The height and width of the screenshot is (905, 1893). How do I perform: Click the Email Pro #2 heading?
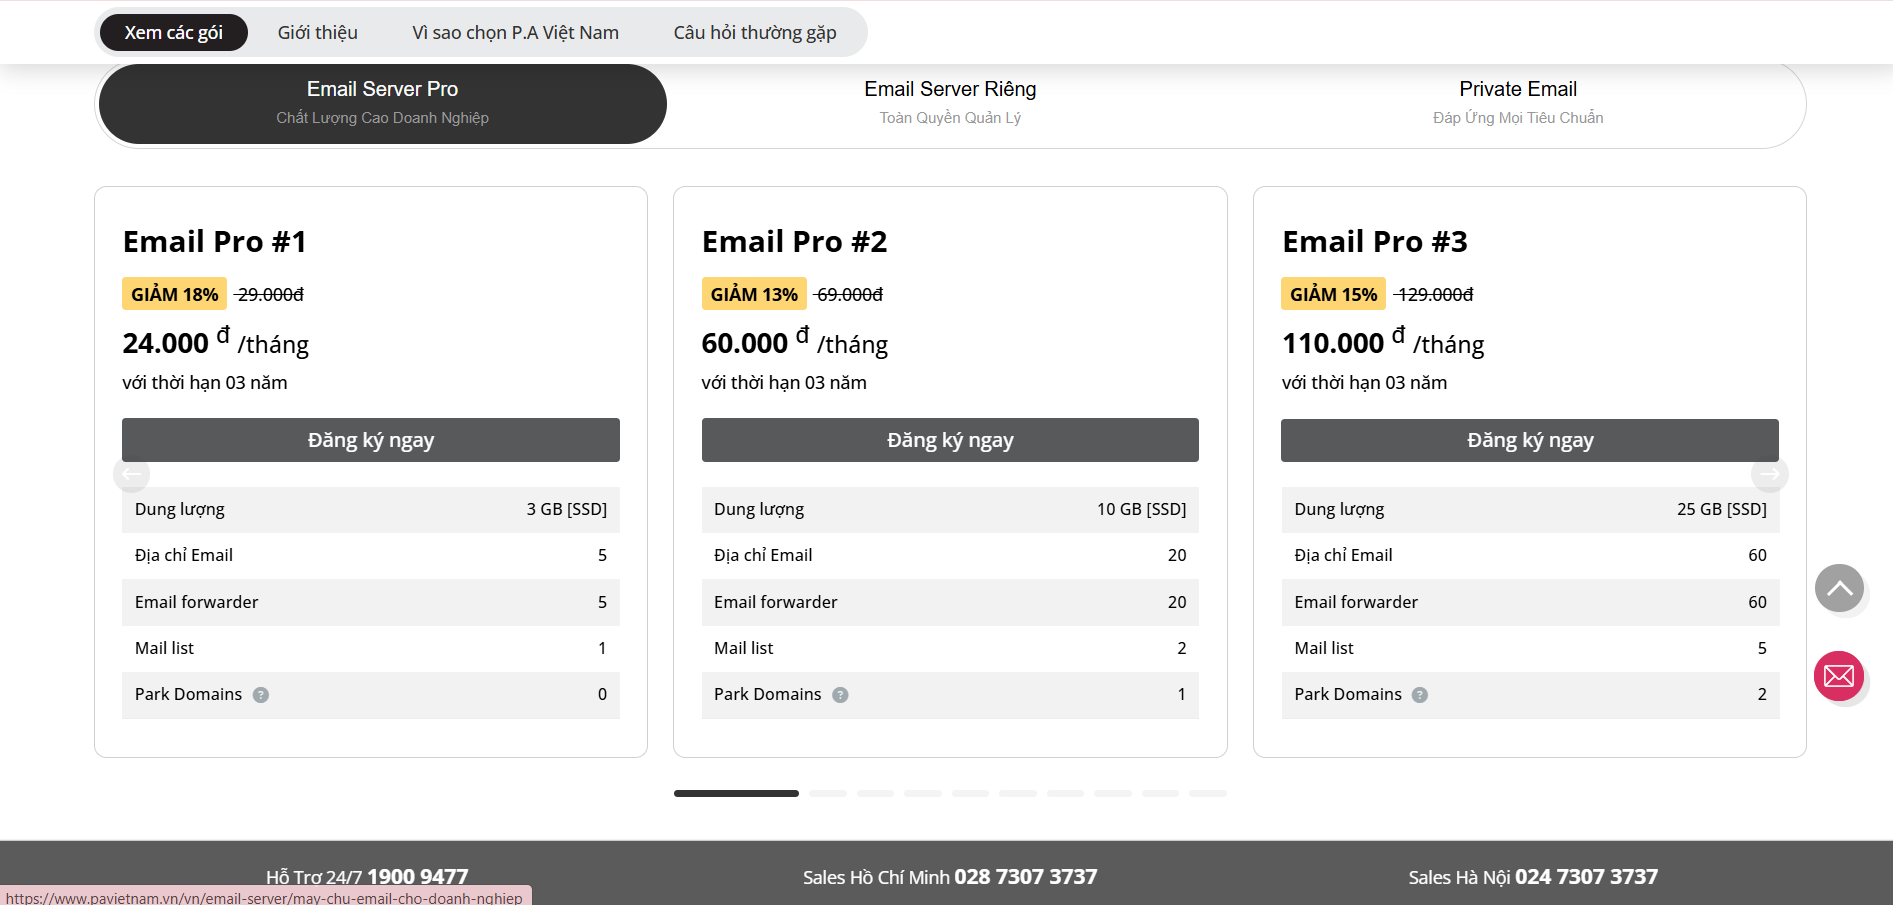(794, 242)
